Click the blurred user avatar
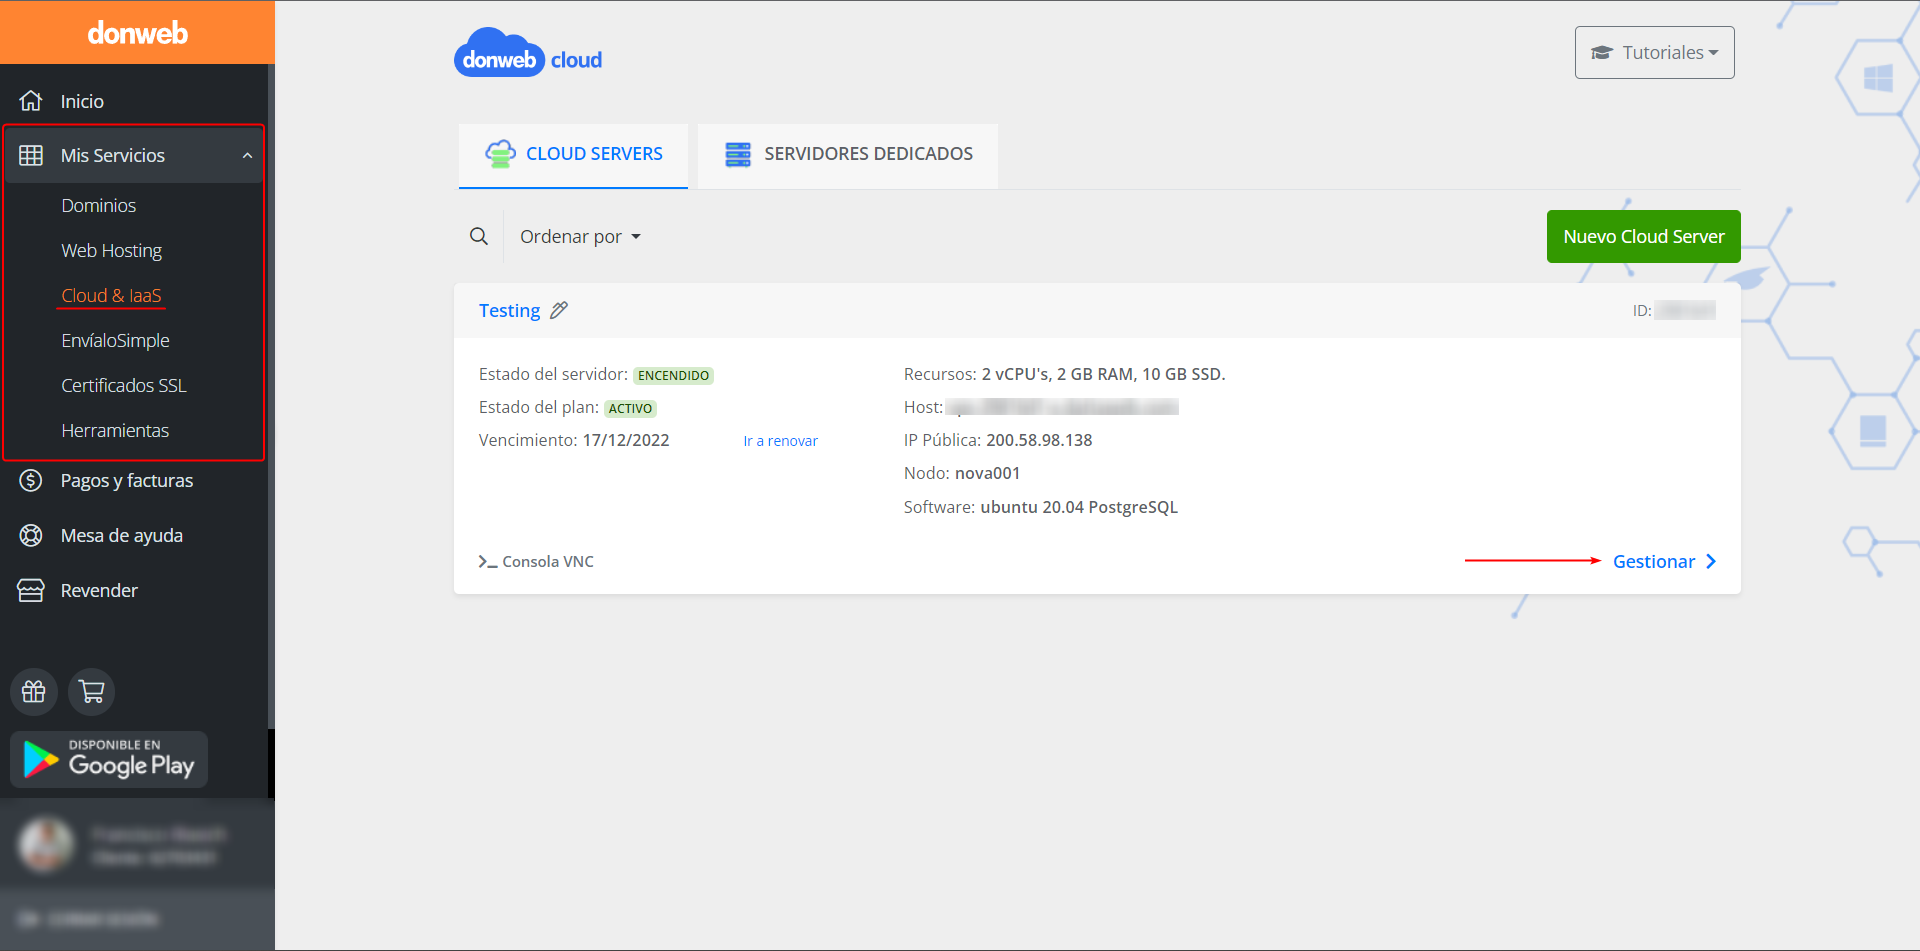Screen dimensions: 1920x951 point(46,845)
